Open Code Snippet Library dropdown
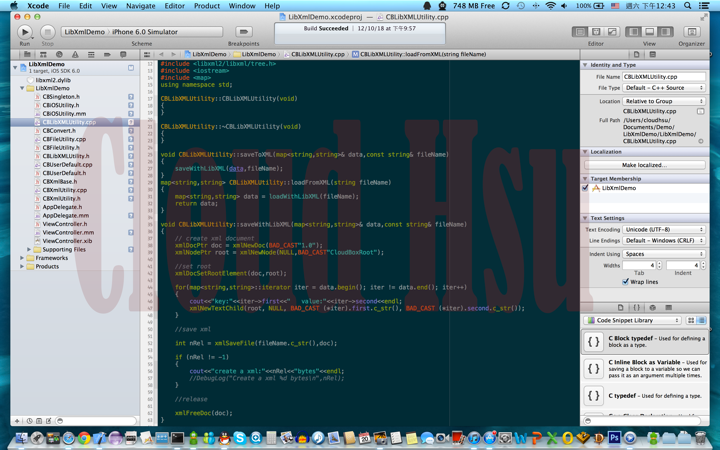Screen dimensions: 720x450 [633, 321]
